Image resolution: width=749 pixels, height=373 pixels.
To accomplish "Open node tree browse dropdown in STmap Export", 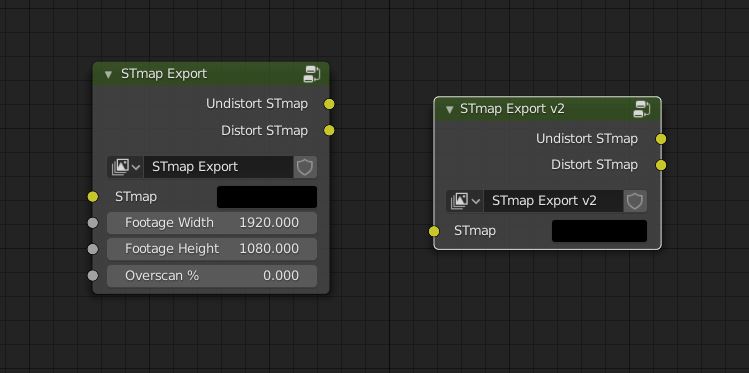I will 126,167.
